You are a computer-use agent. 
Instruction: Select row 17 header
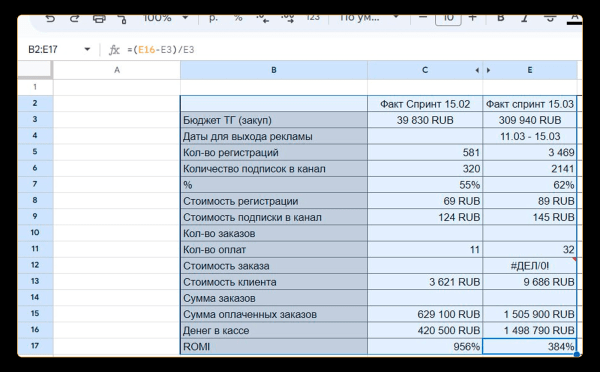coord(35,346)
